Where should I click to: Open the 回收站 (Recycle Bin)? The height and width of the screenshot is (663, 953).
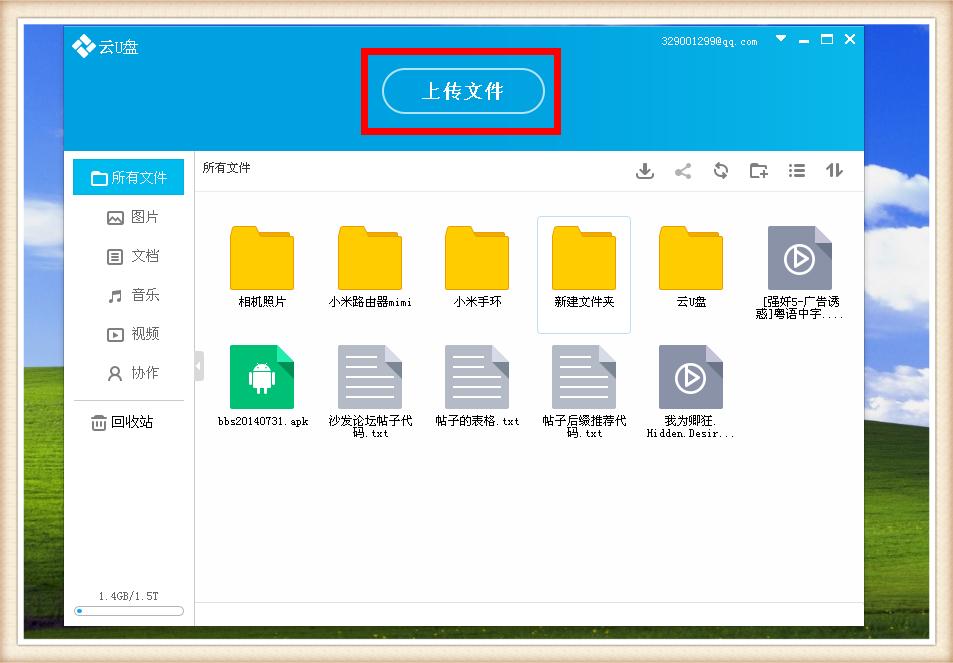[128, 422]
